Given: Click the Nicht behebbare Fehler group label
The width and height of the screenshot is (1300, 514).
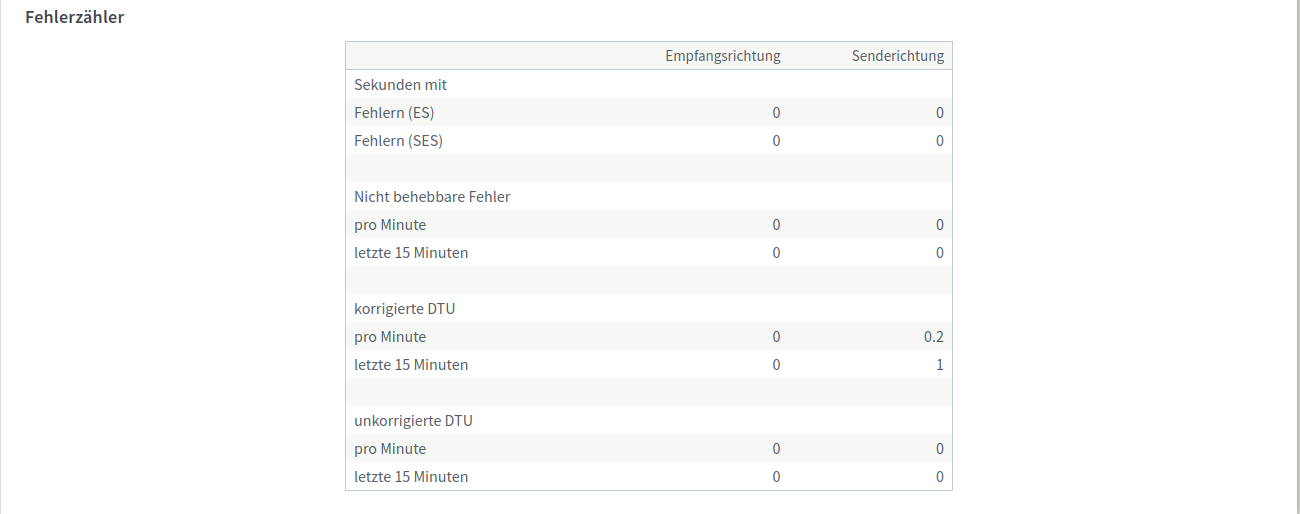Looking at the screenshot, I should tap(432, 197).
